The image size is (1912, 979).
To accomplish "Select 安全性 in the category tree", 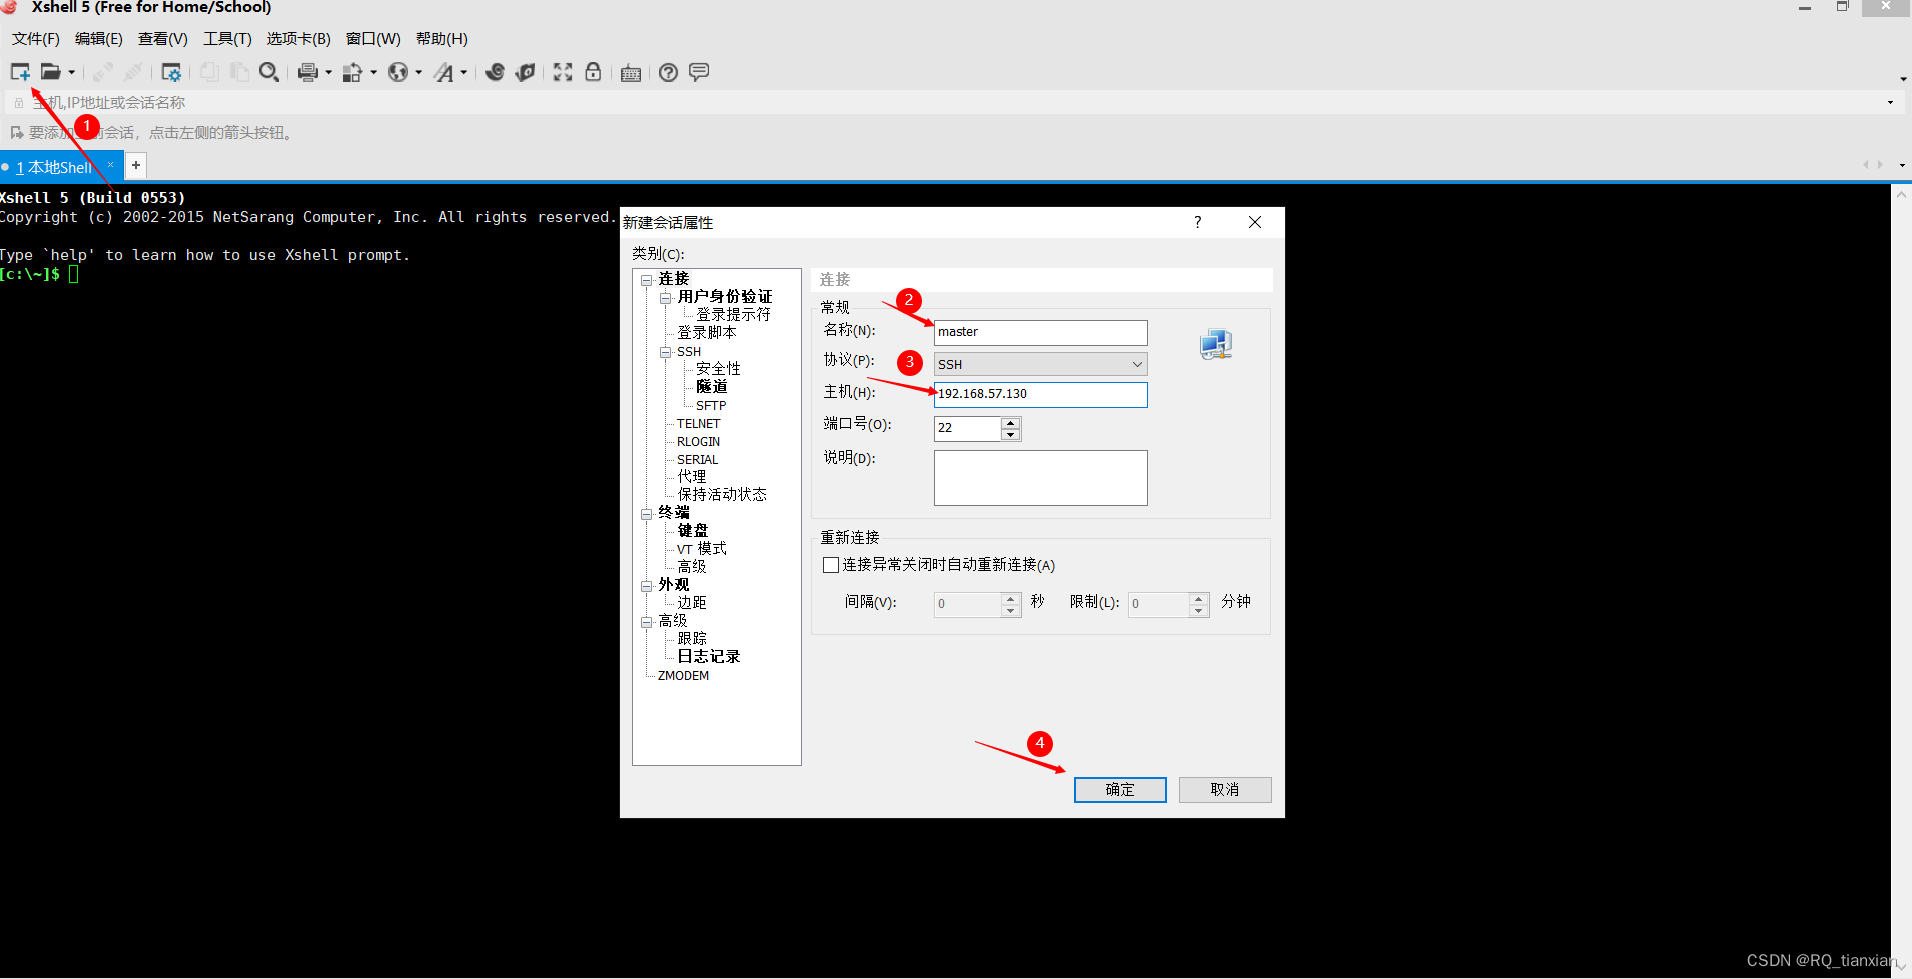I will tap(718, 369).
